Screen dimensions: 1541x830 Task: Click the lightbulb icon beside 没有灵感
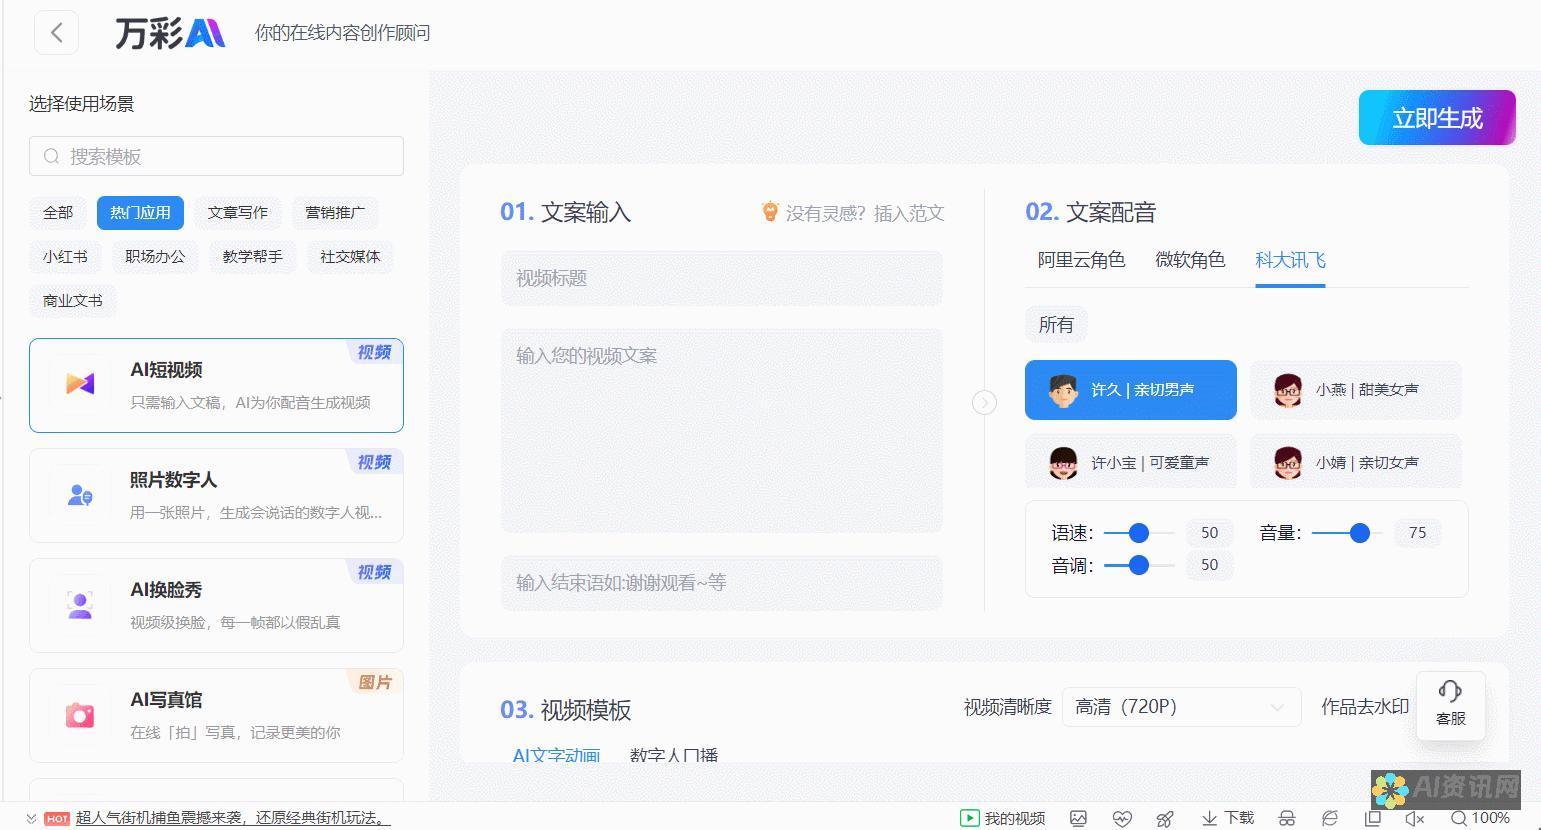click(770, 212)
